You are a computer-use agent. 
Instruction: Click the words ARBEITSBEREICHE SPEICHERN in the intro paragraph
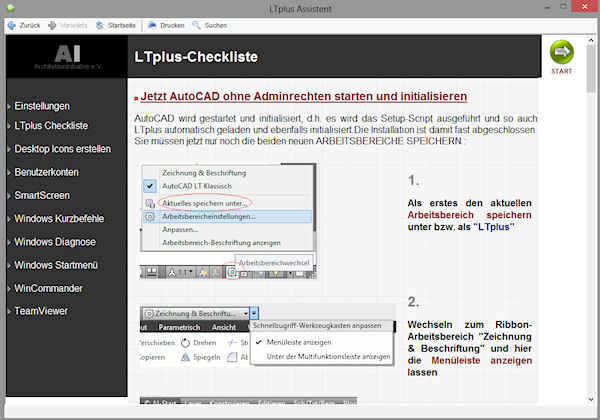388,141
